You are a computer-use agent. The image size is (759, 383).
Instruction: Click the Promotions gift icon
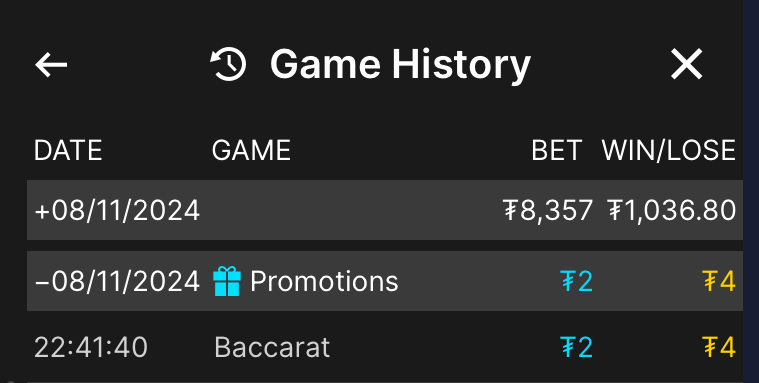point(227,281)
